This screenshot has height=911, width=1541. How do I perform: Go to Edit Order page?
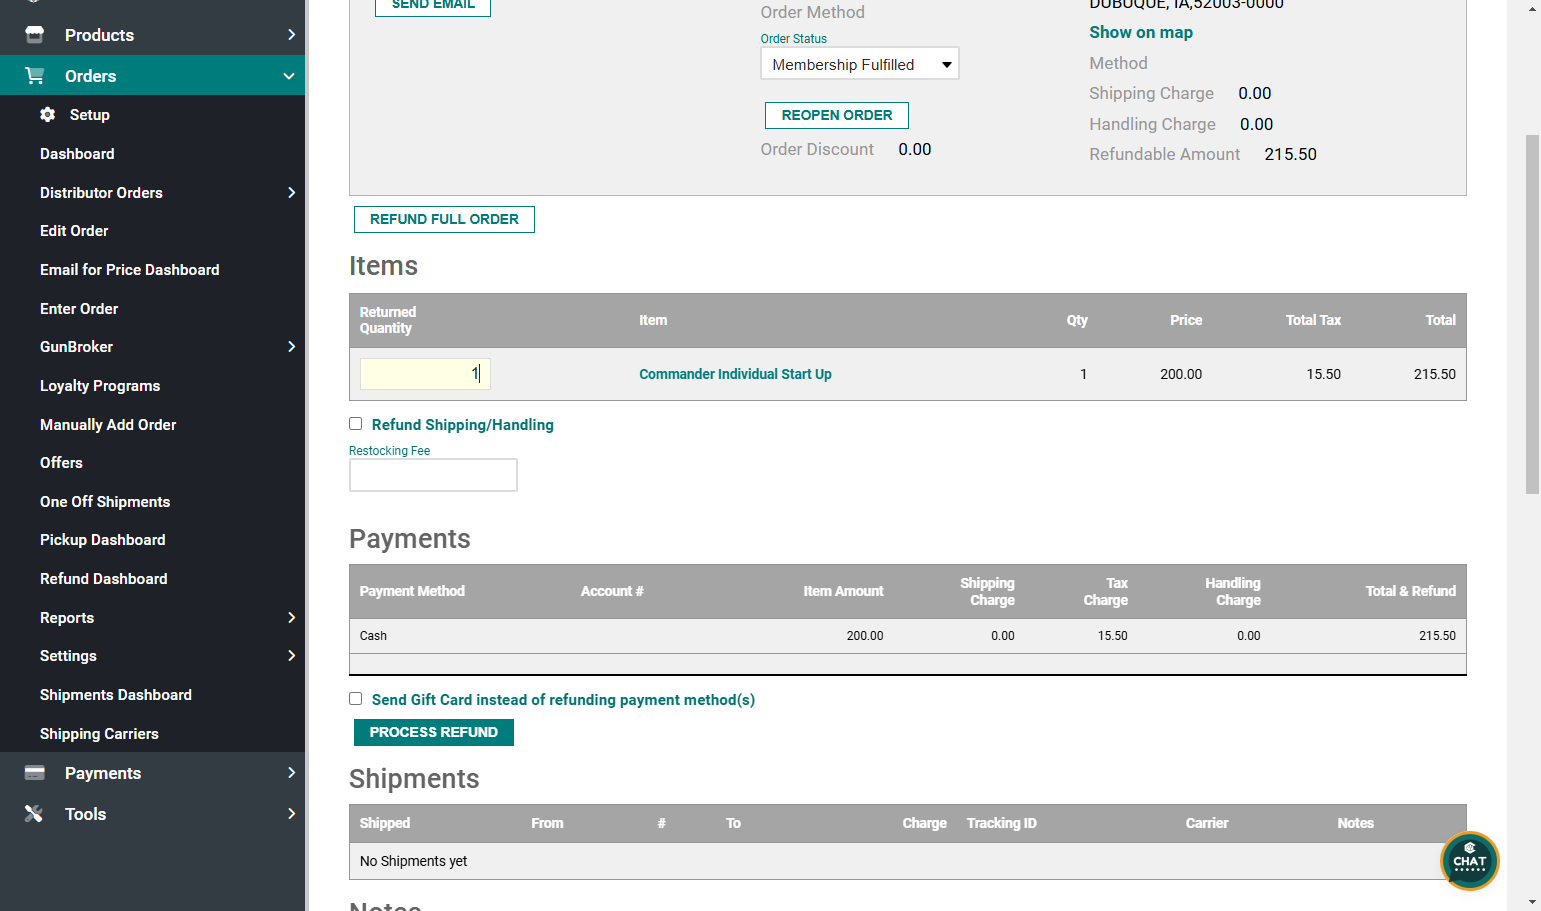click(74, 231)
